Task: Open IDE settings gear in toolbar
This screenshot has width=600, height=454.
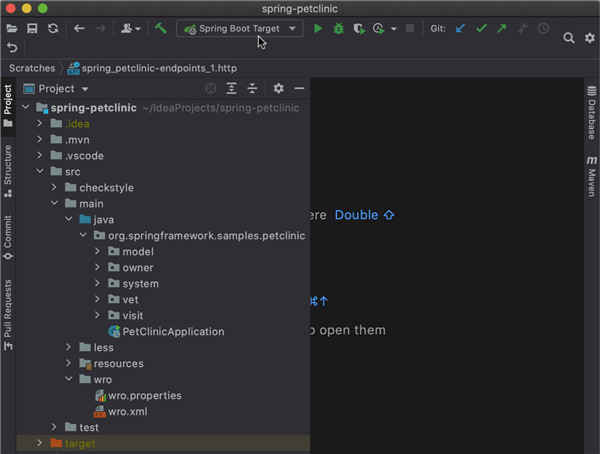Action: [590, 38]
